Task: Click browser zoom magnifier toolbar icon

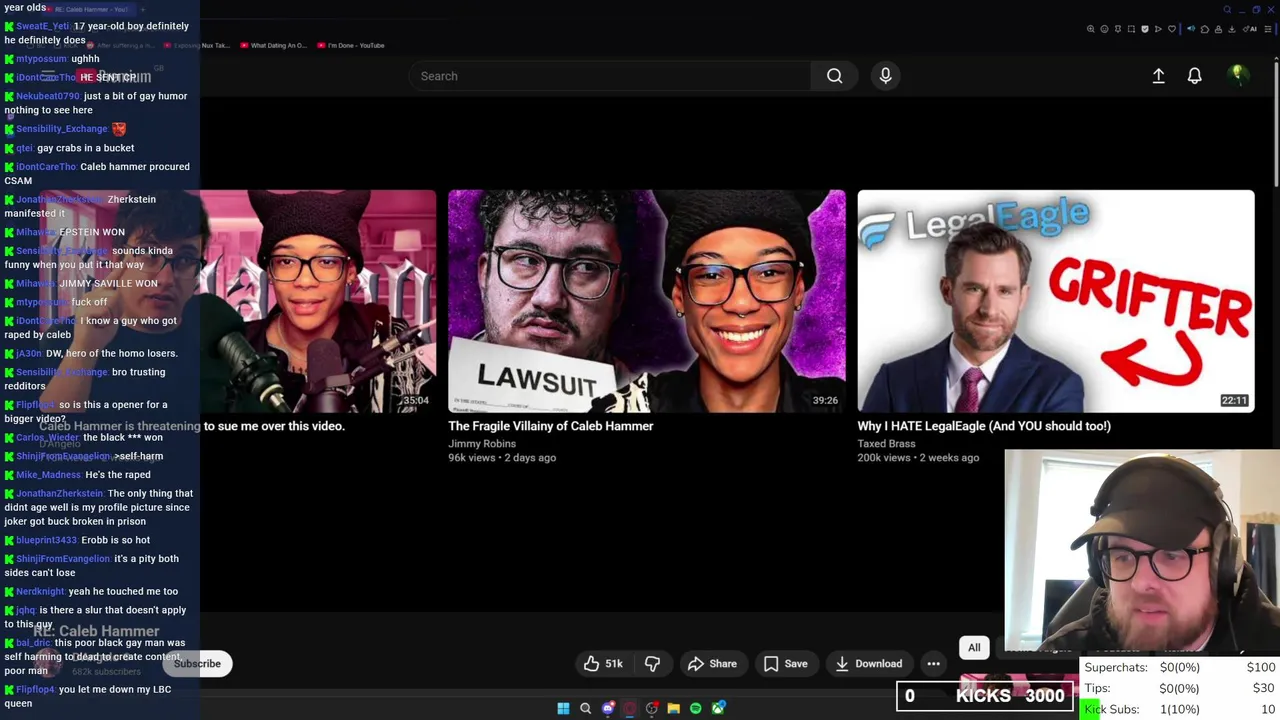Action: tap(1091, 29)
